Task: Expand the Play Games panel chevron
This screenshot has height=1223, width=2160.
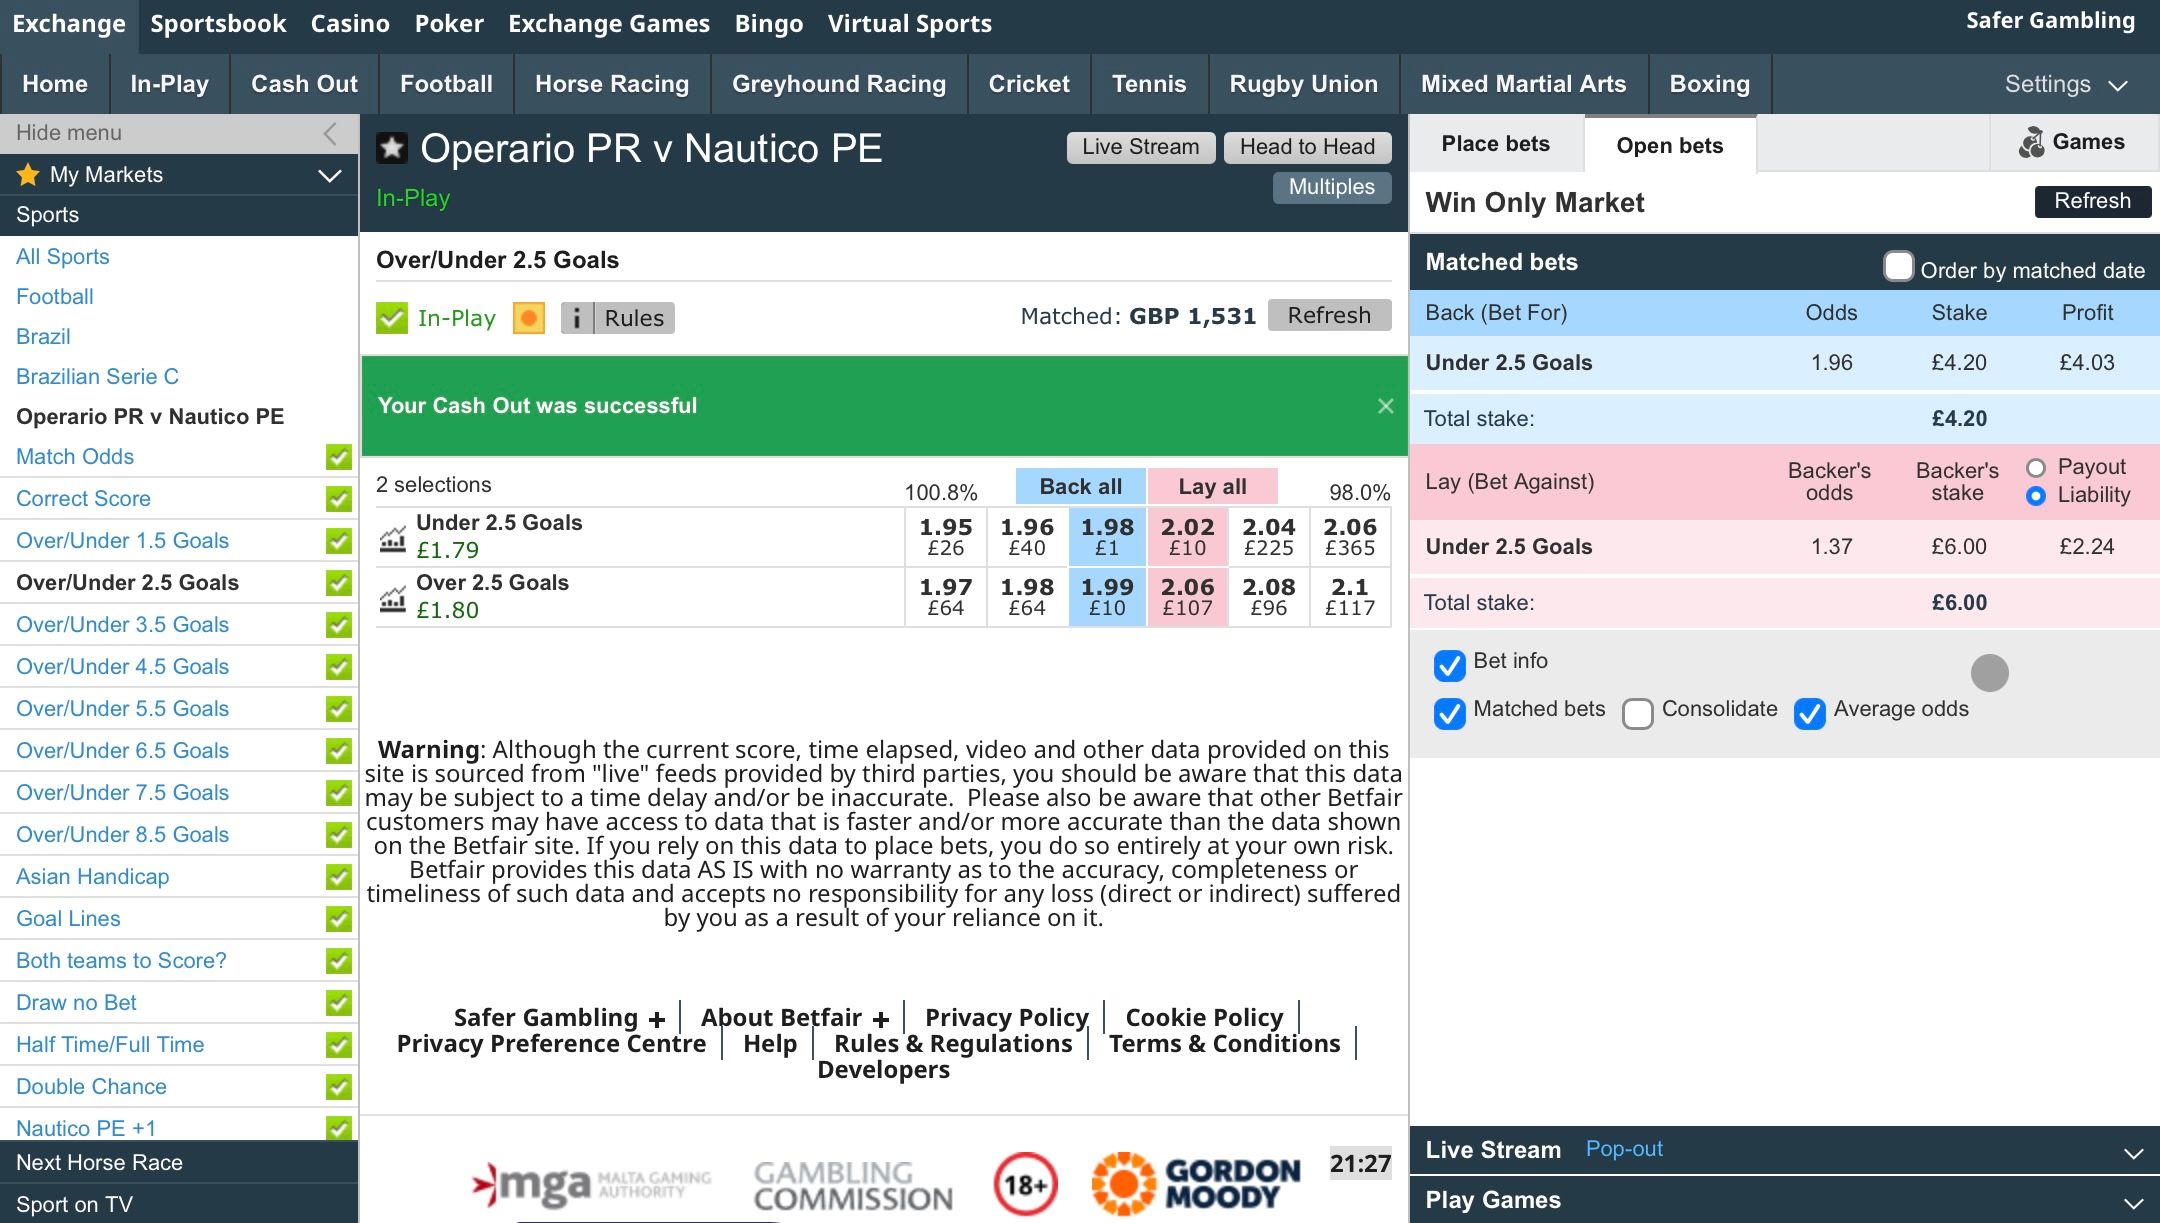Action: tap(2133, 1202)
